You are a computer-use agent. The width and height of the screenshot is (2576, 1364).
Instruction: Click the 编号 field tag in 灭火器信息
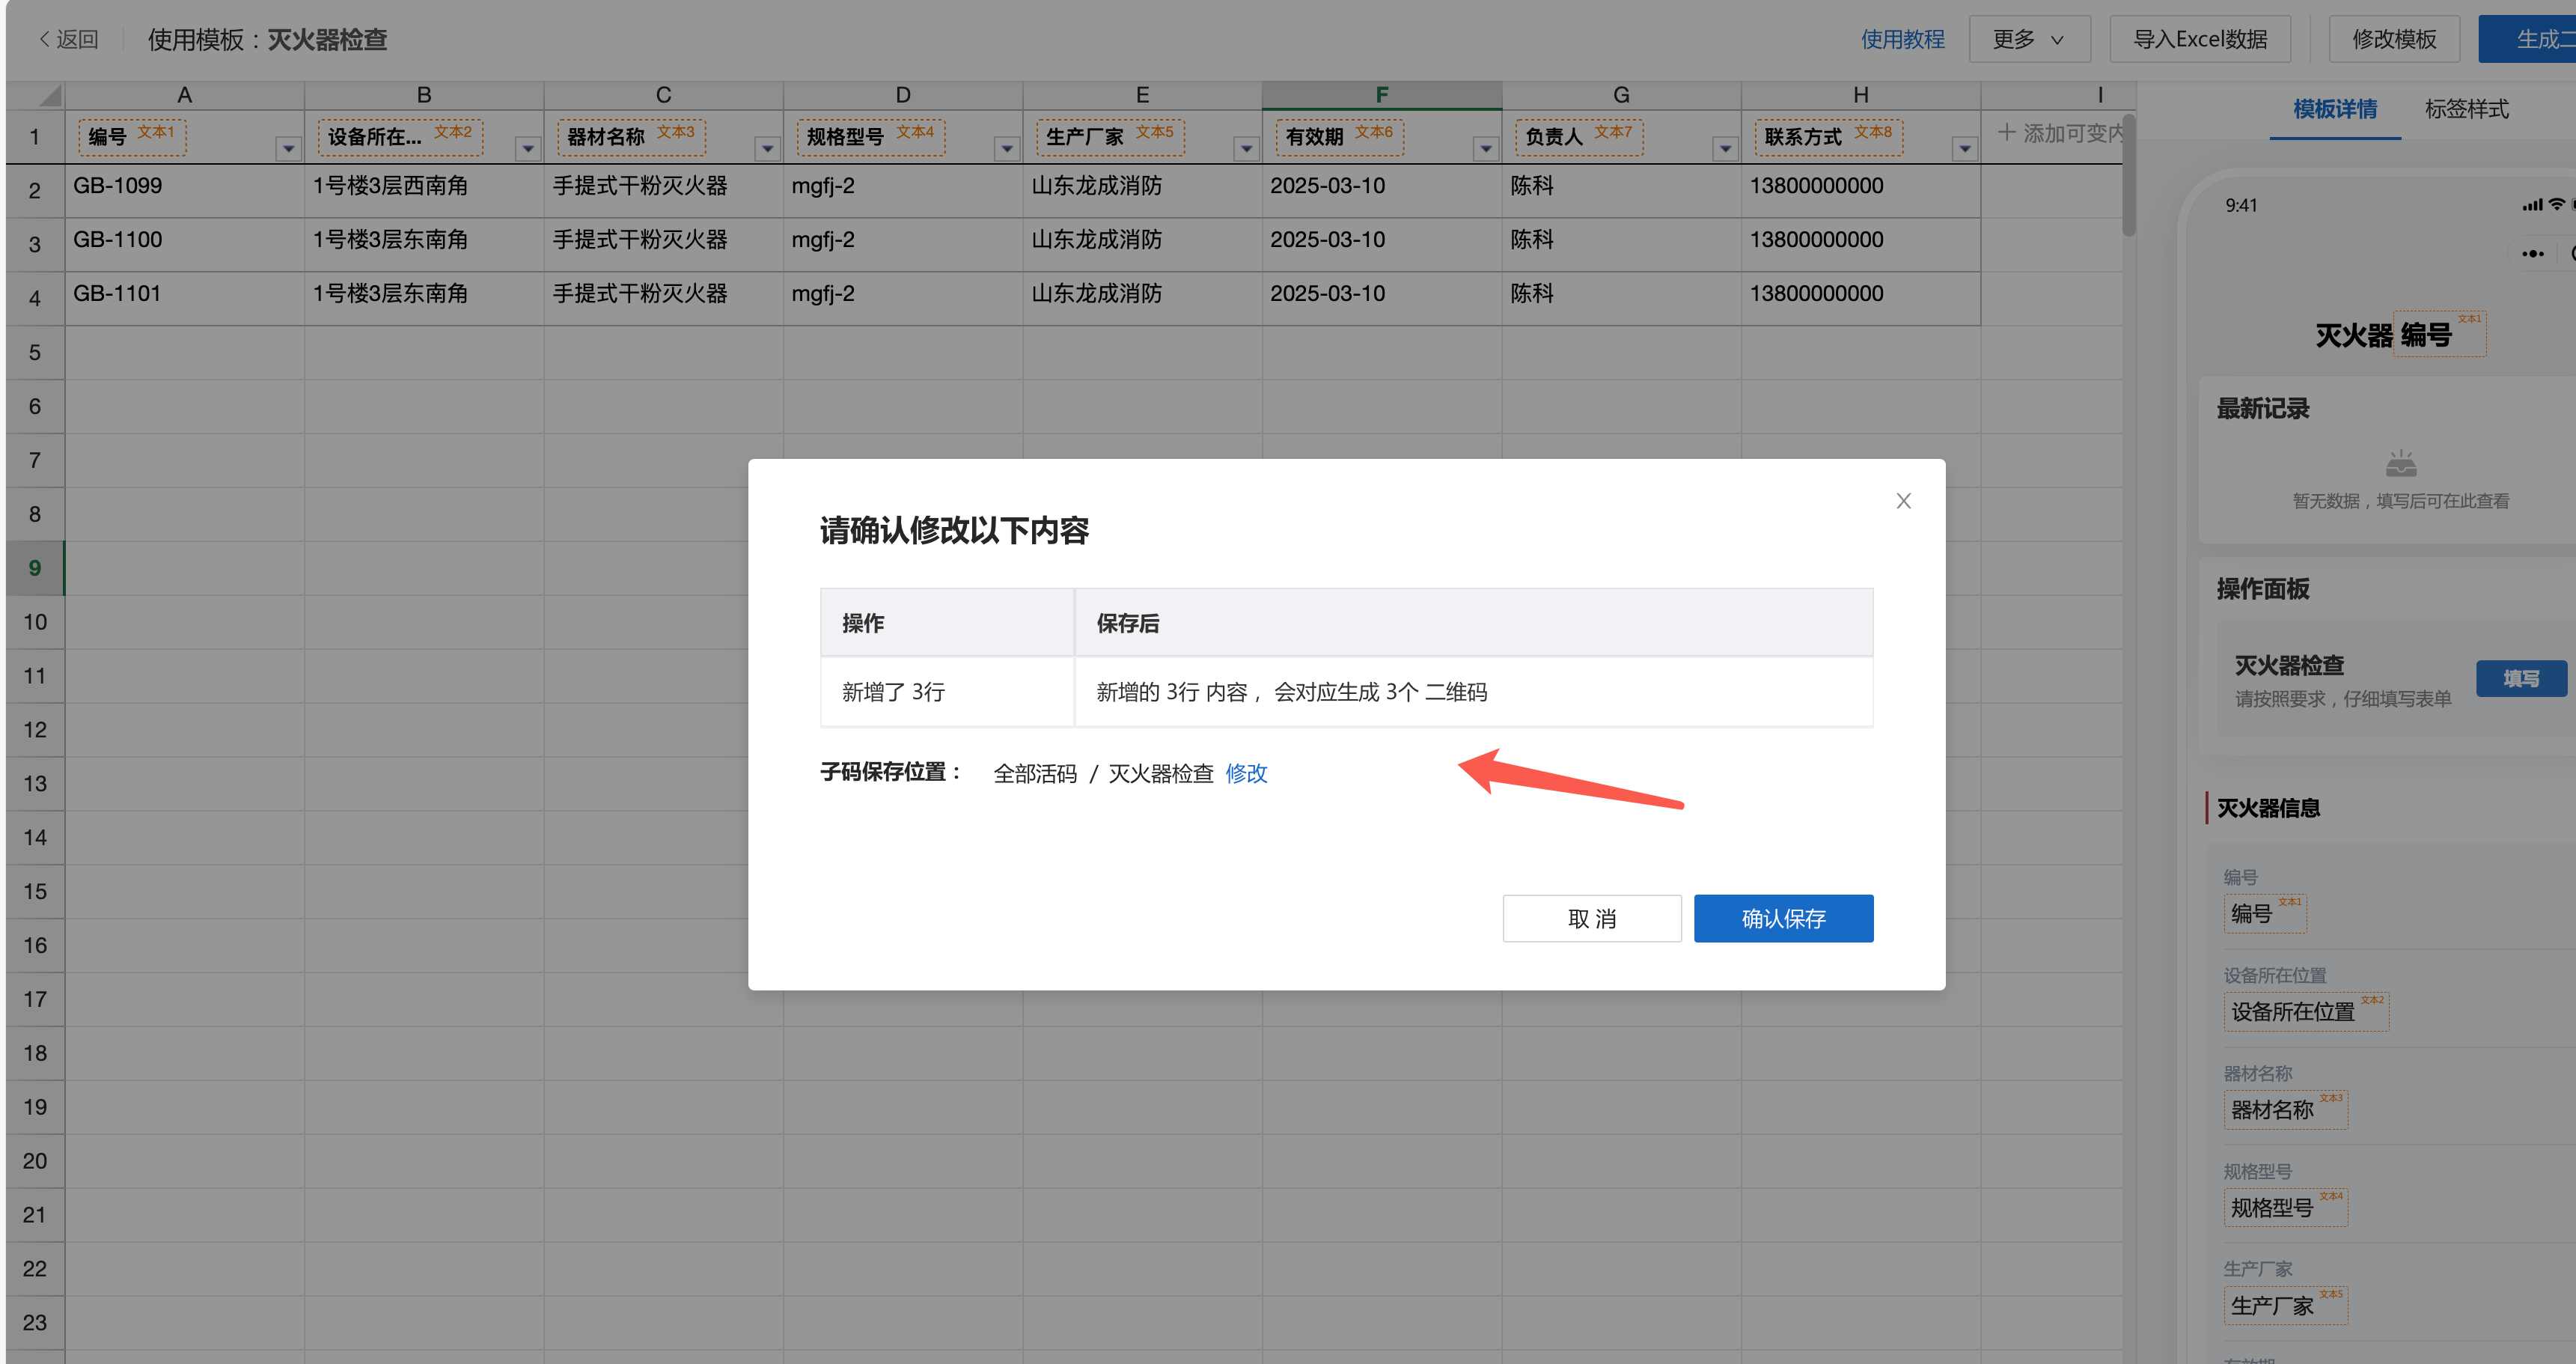[x=2265, y=913]
